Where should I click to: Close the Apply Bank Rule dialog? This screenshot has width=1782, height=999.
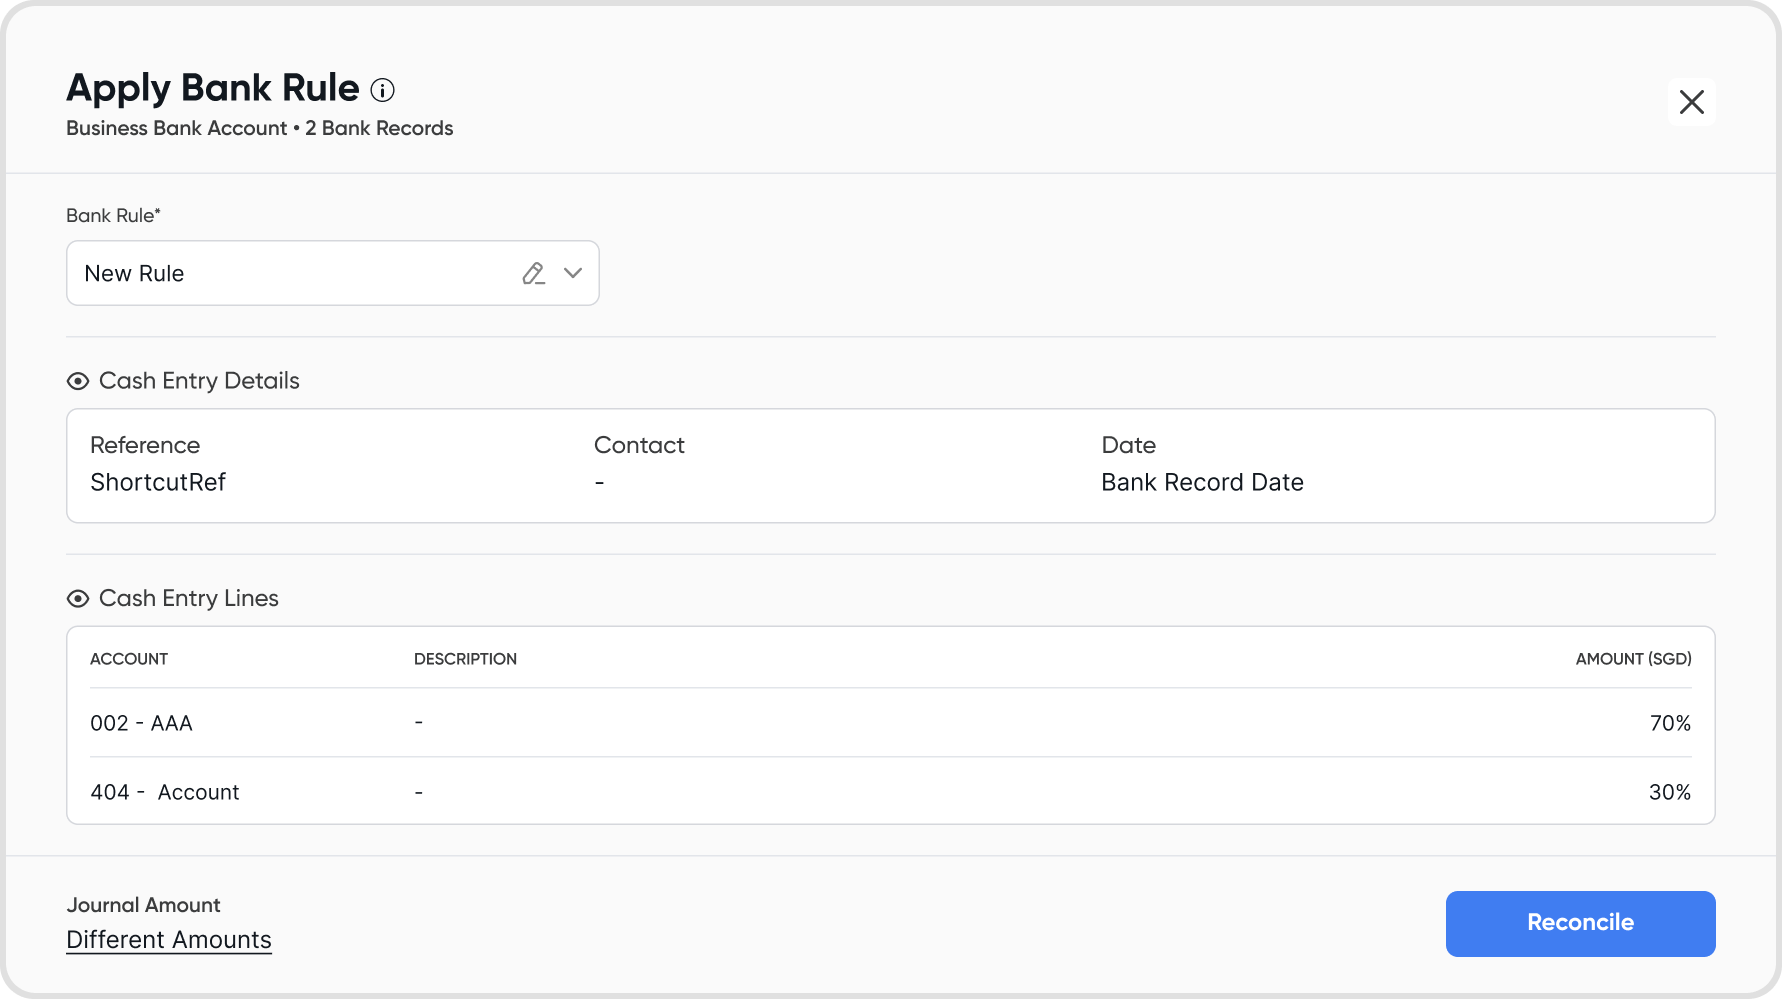pyautogui.click(x=1692, y=102)
